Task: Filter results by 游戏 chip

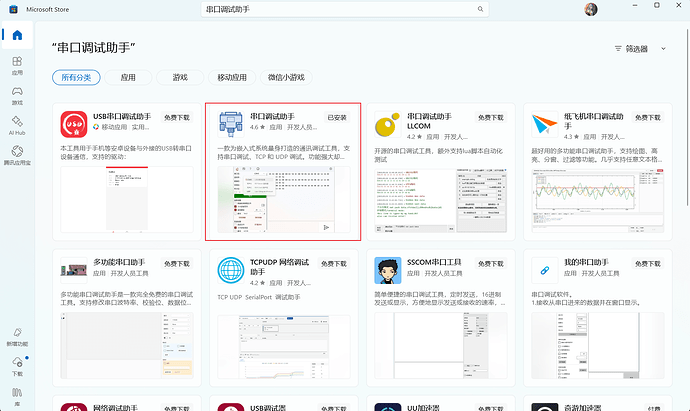Action: click(x=181, y=77)
